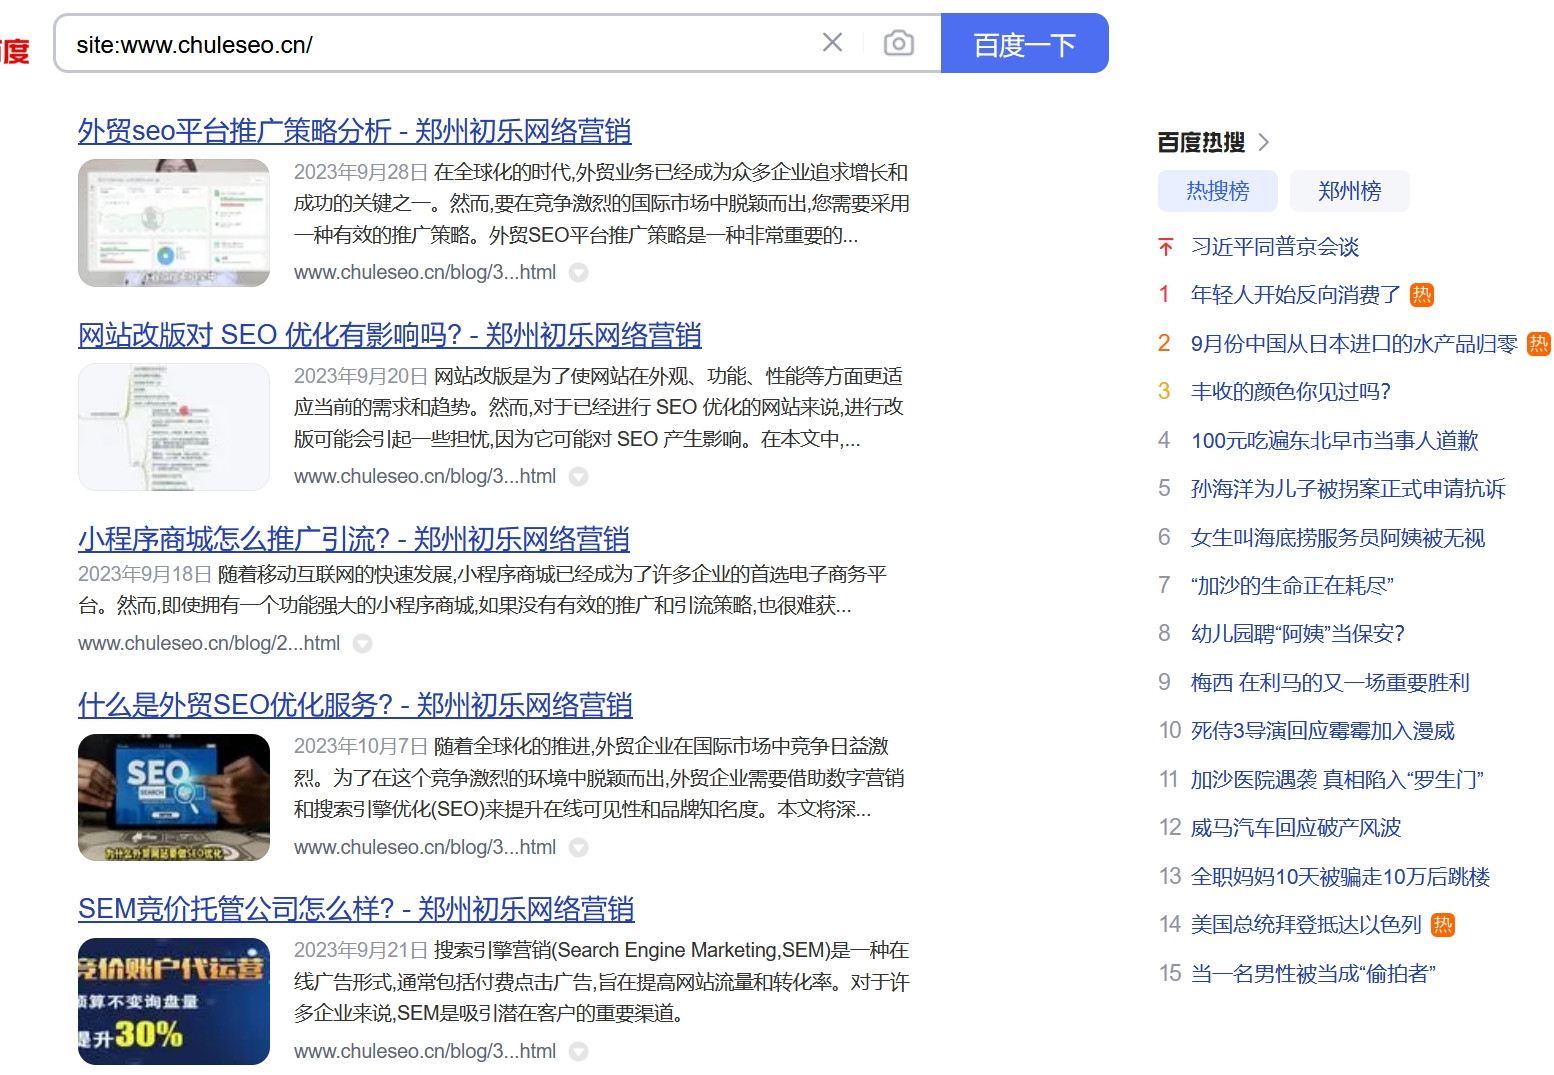Image resolution: width=1554 pixels, height=1075 pixels.
Task: Click the 网站改版 SEO result URL
Action: point(425,476)
